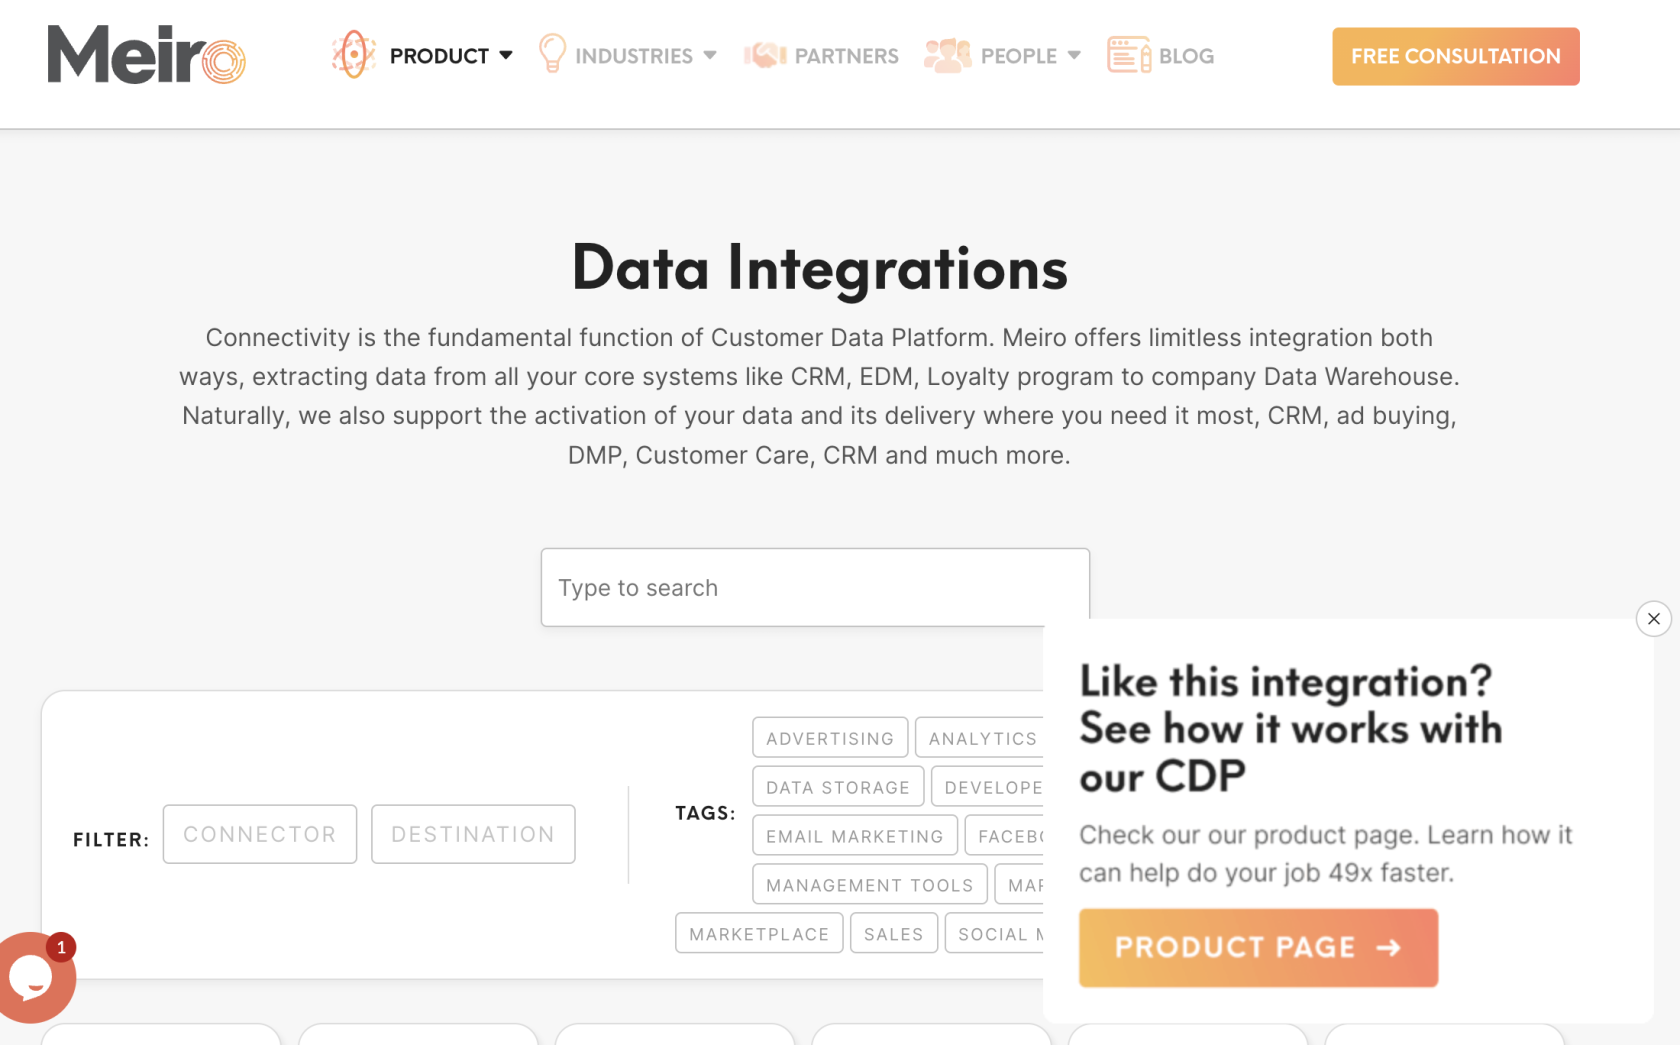The image size is (1680, 1045).
Task: Click the people group icon
Action: click(x=947, y=55)
